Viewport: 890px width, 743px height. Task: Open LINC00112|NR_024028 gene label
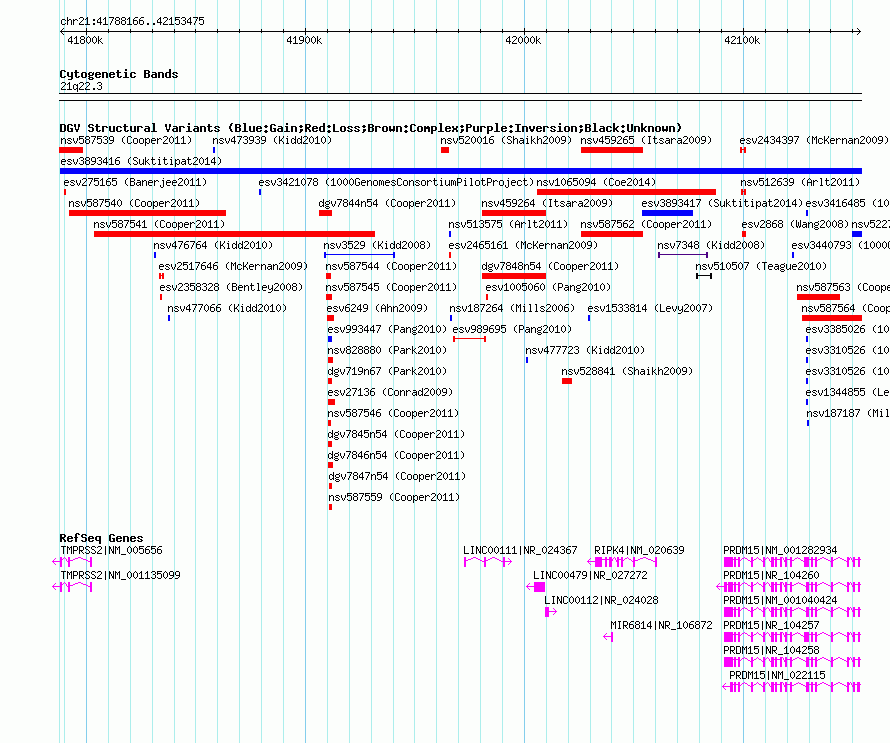pos(601,600)
